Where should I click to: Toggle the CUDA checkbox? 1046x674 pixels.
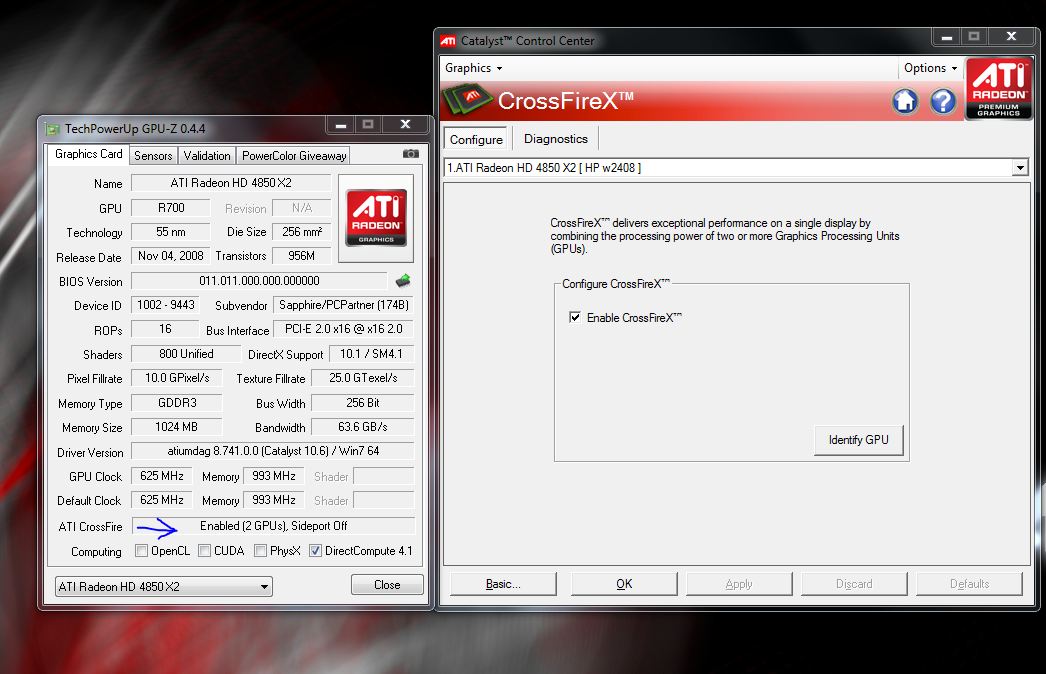point(204,551)
